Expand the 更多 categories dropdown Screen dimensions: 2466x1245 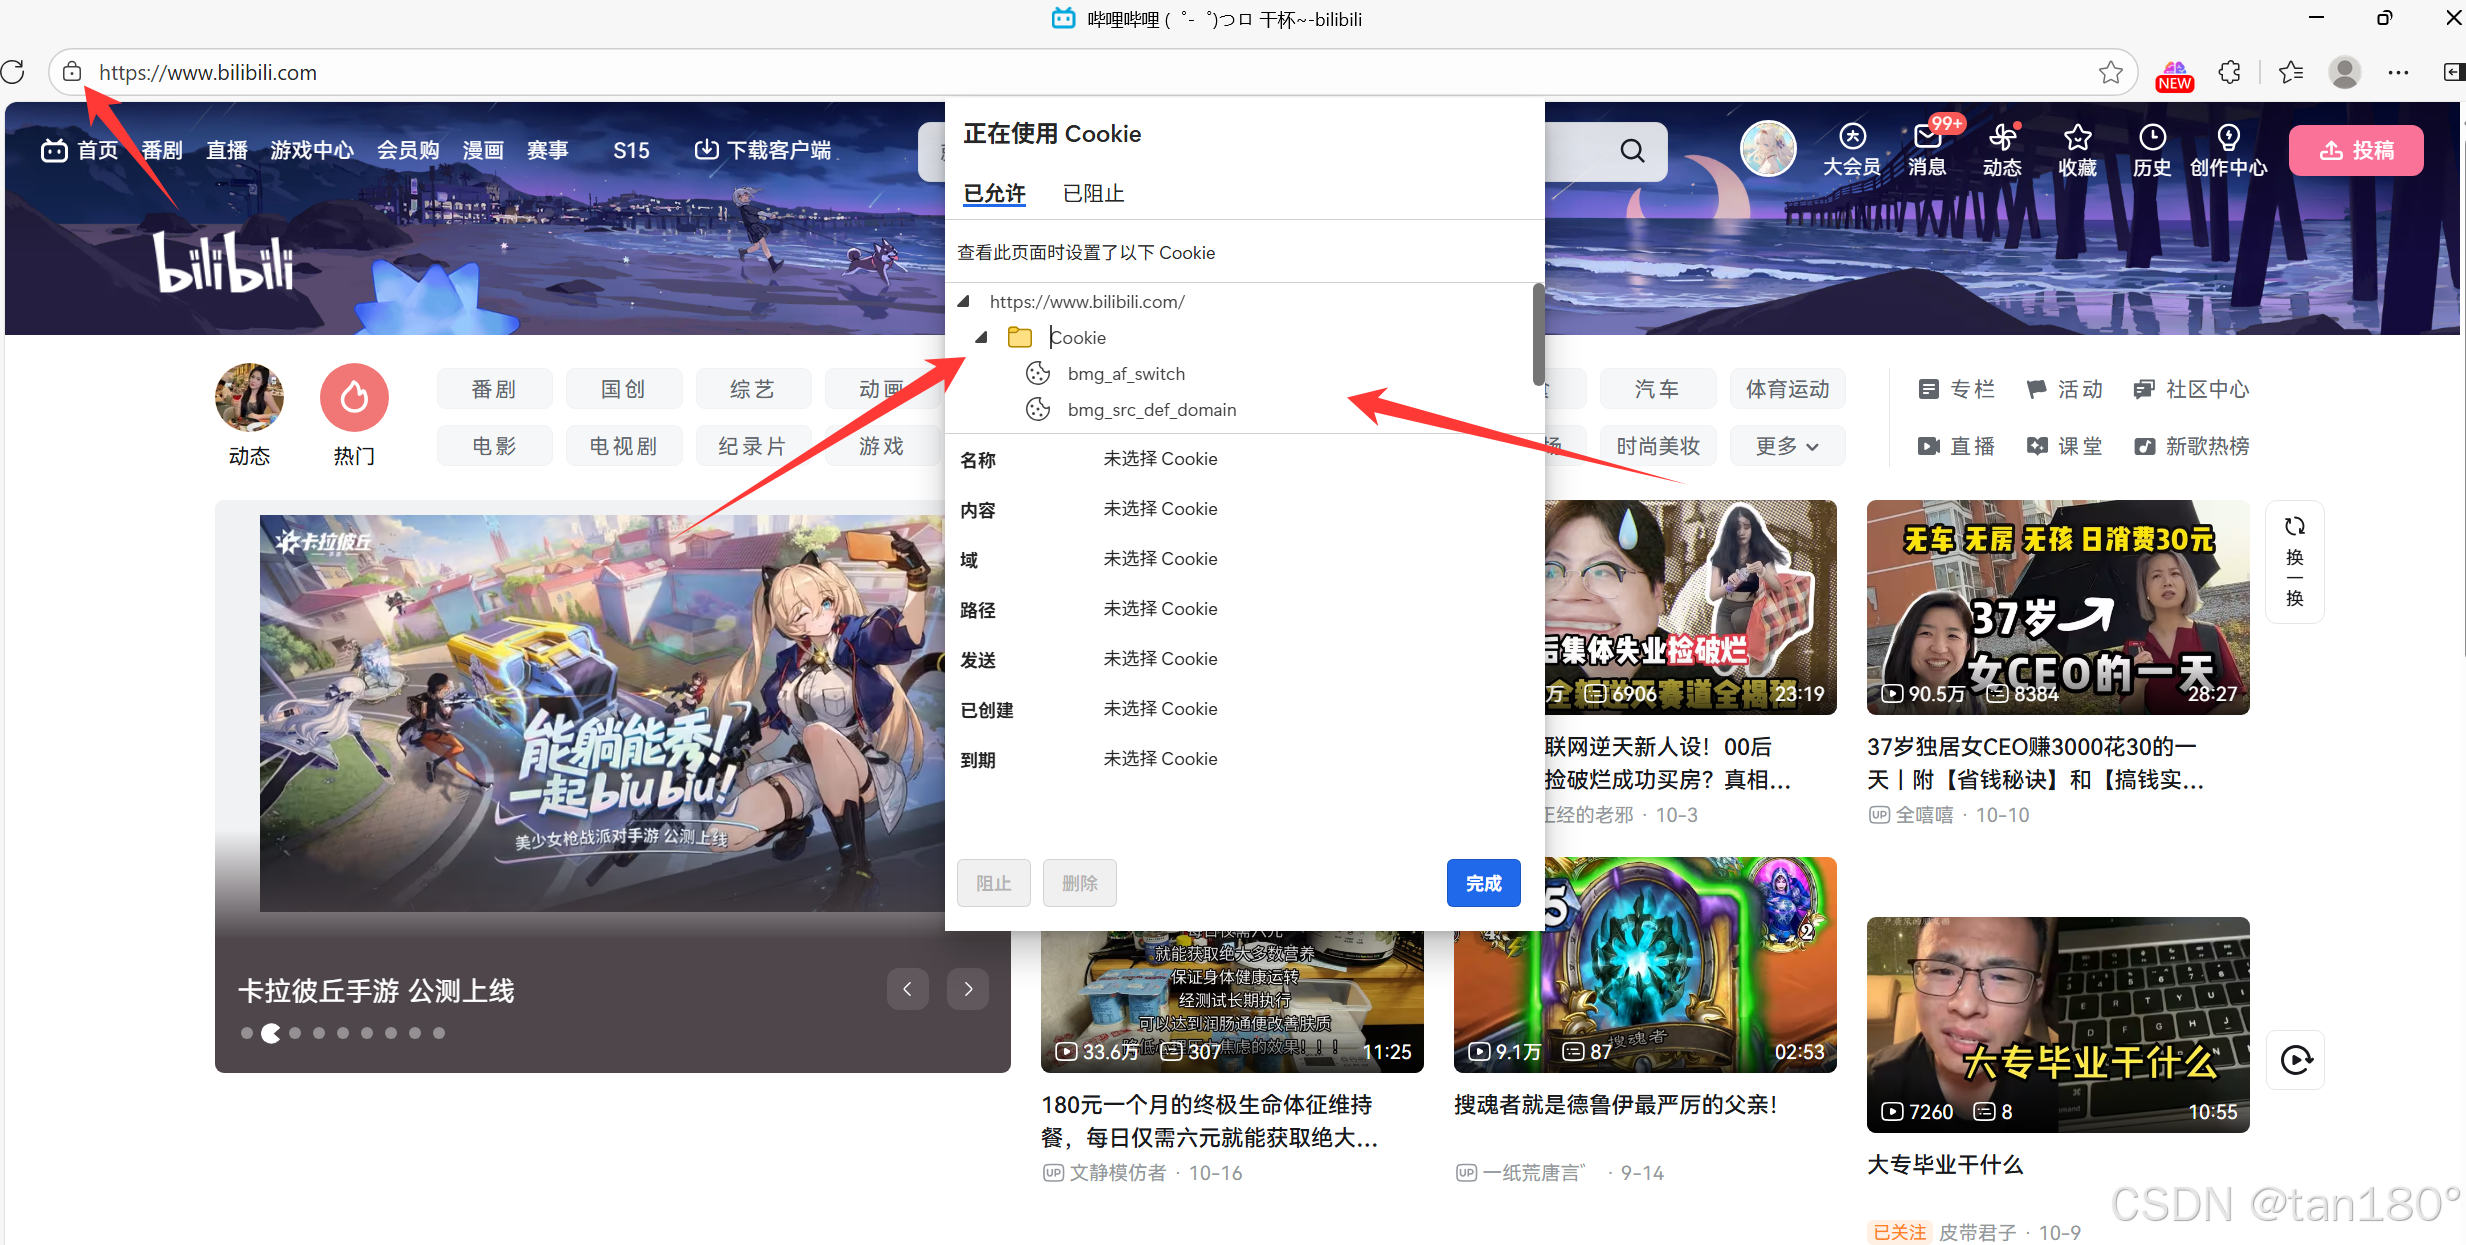[1787, 446]
